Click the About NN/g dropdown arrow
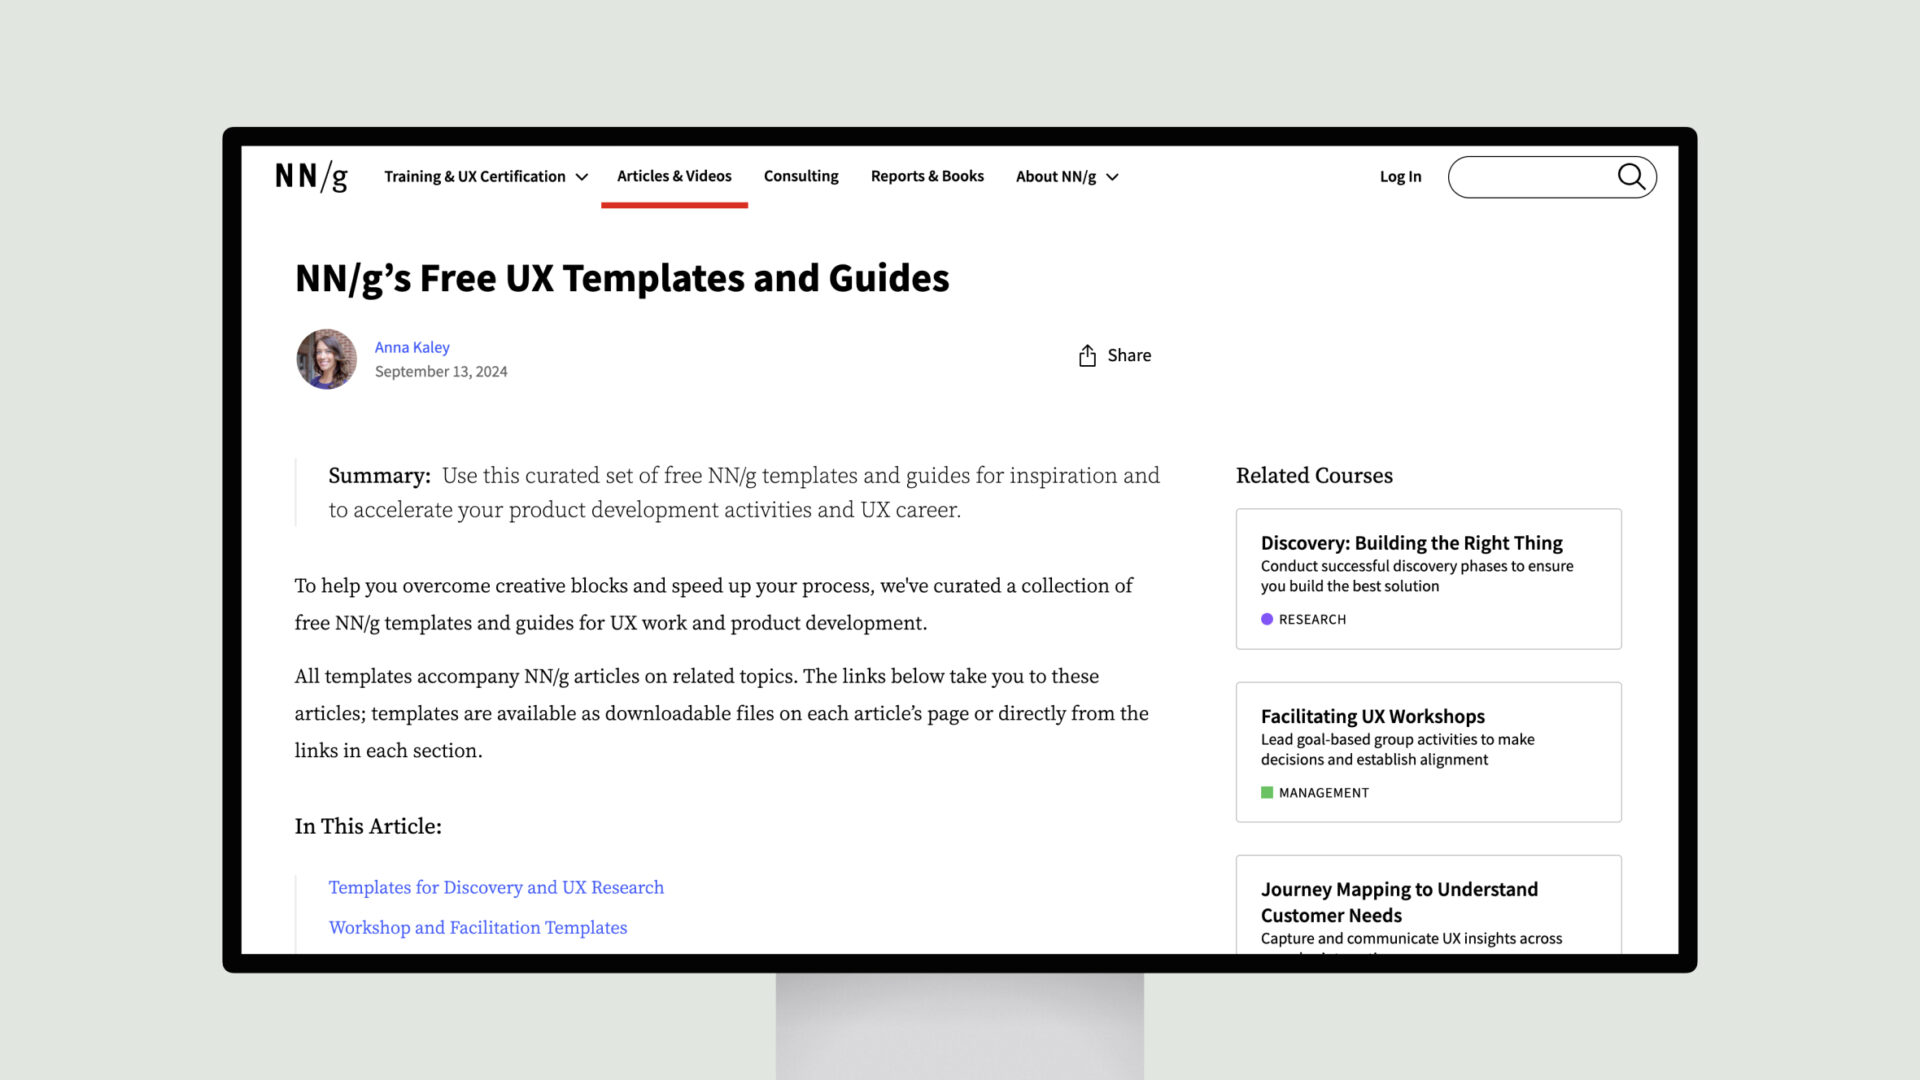Viewport: 1920px width, 1080px height. 1113,177
